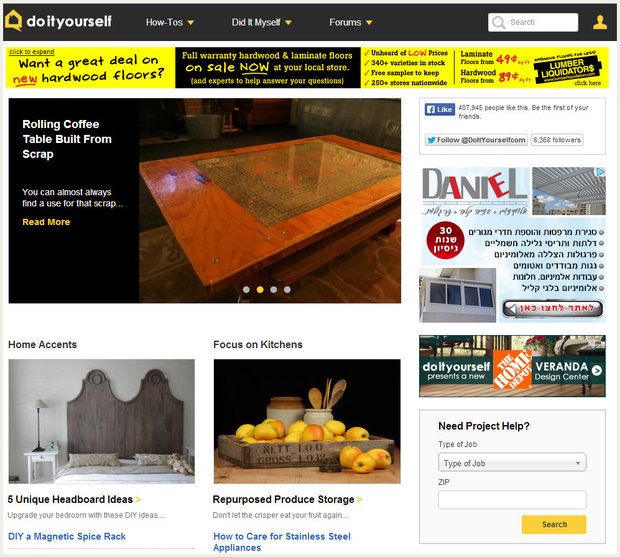Click the Home Depot logo in banner
Image resolution: width=620 pixels, height=557 pixels.
[511, 366]
